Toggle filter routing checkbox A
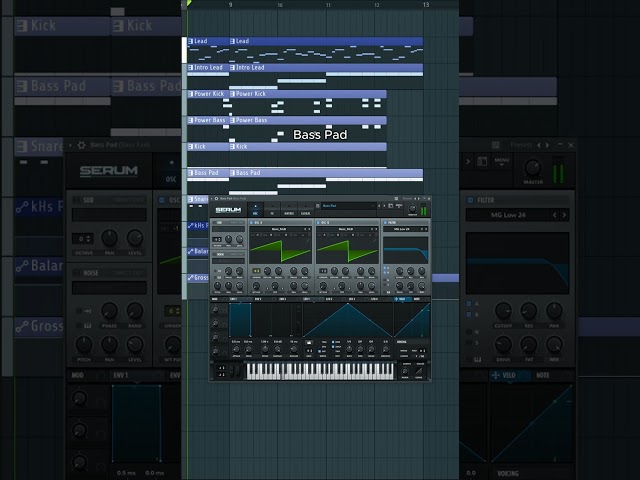This screenshot has height=480, width=640. point(385,268)
